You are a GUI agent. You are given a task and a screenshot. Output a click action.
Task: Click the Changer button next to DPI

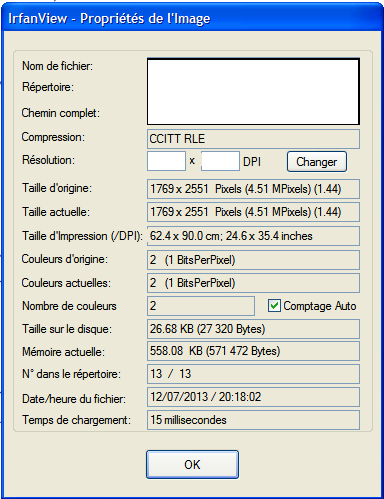[317, 162]
